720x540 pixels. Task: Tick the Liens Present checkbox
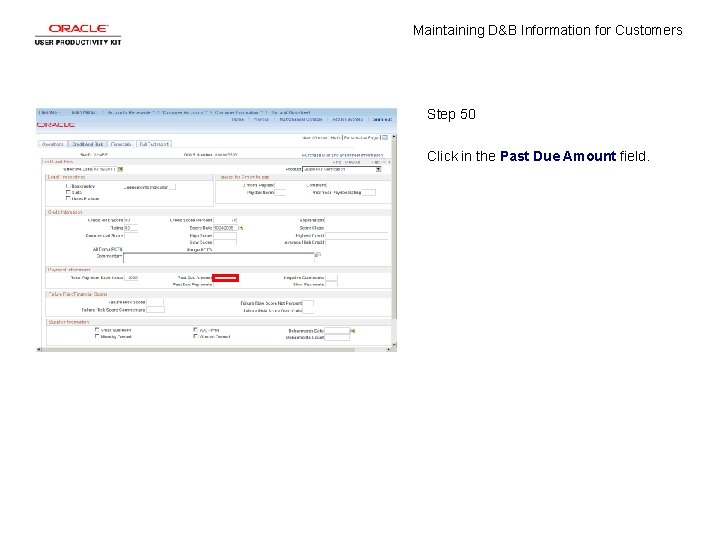pos(68,198)
